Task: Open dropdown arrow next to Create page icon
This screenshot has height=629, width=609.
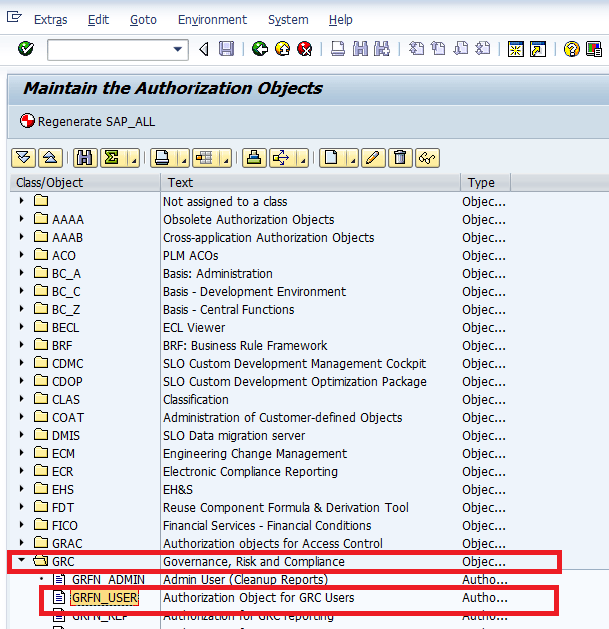Action: coord(353,158)
